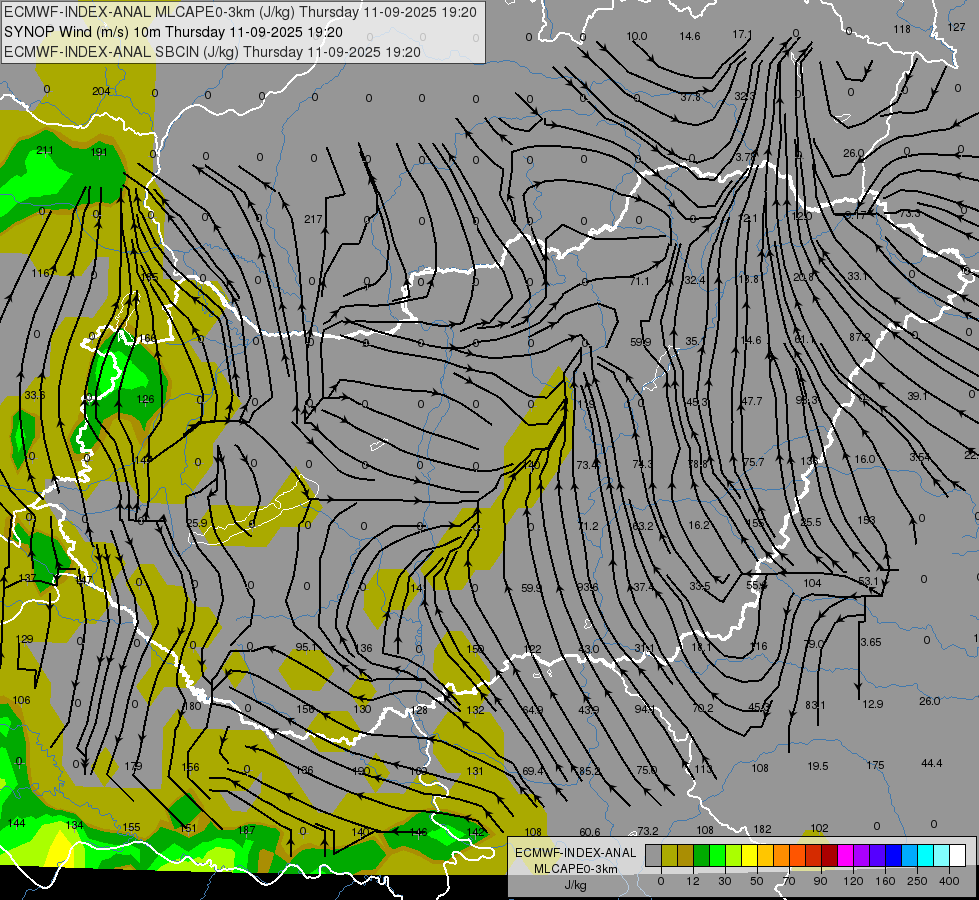The height and width of the screenshot is (900, 979).
Task: Click the map value 60.6
Action: 590,832
